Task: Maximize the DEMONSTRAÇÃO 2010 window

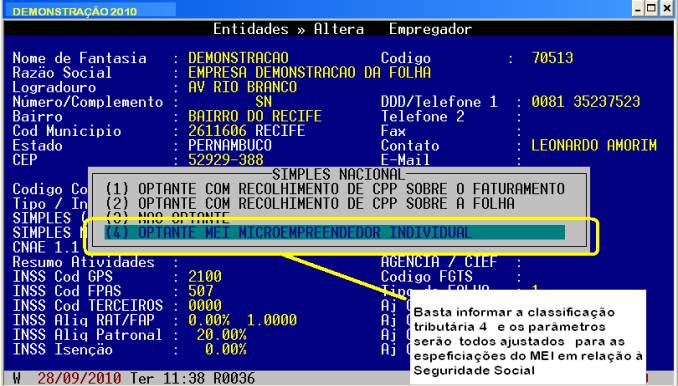Action: pos(651,8)
